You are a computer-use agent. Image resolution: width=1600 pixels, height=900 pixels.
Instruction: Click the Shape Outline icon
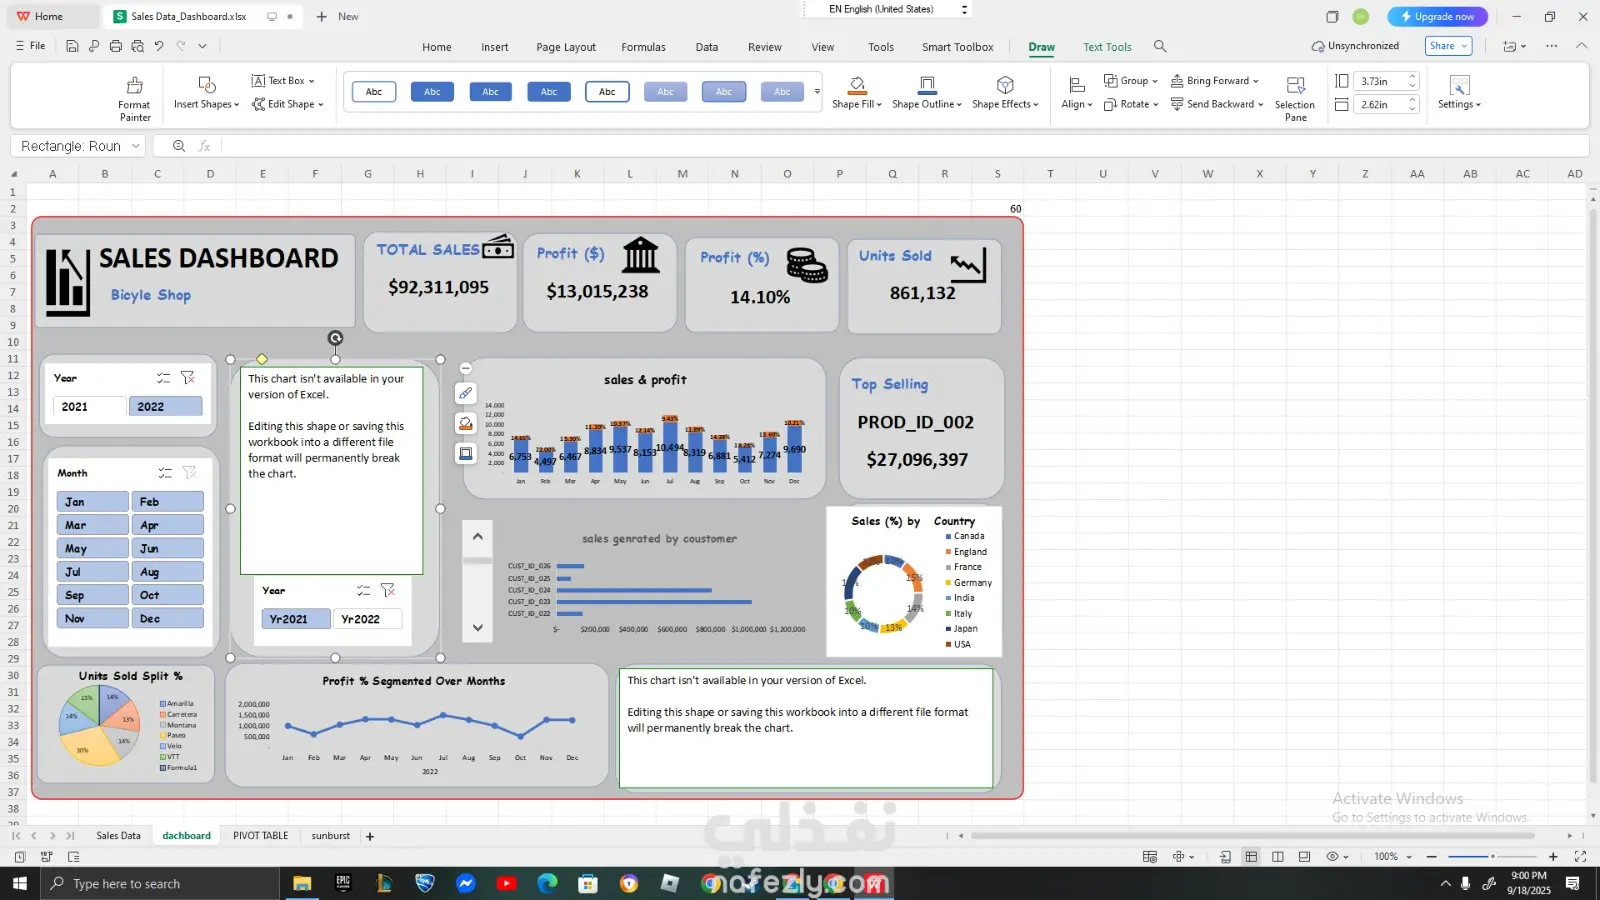click(x=927, y=84)
